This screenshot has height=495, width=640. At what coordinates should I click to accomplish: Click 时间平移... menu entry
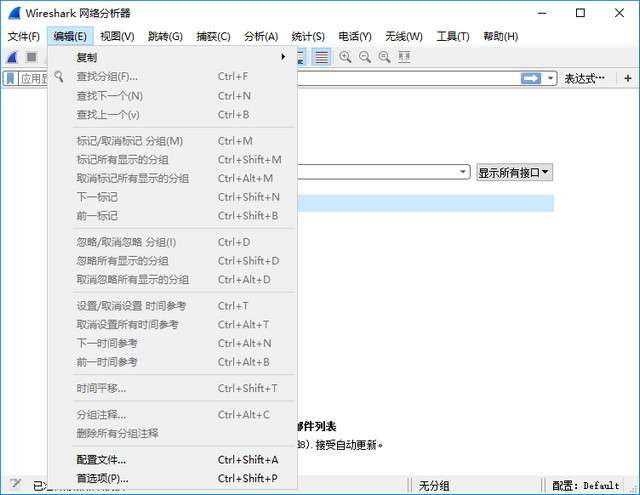(x=172, y=388)
